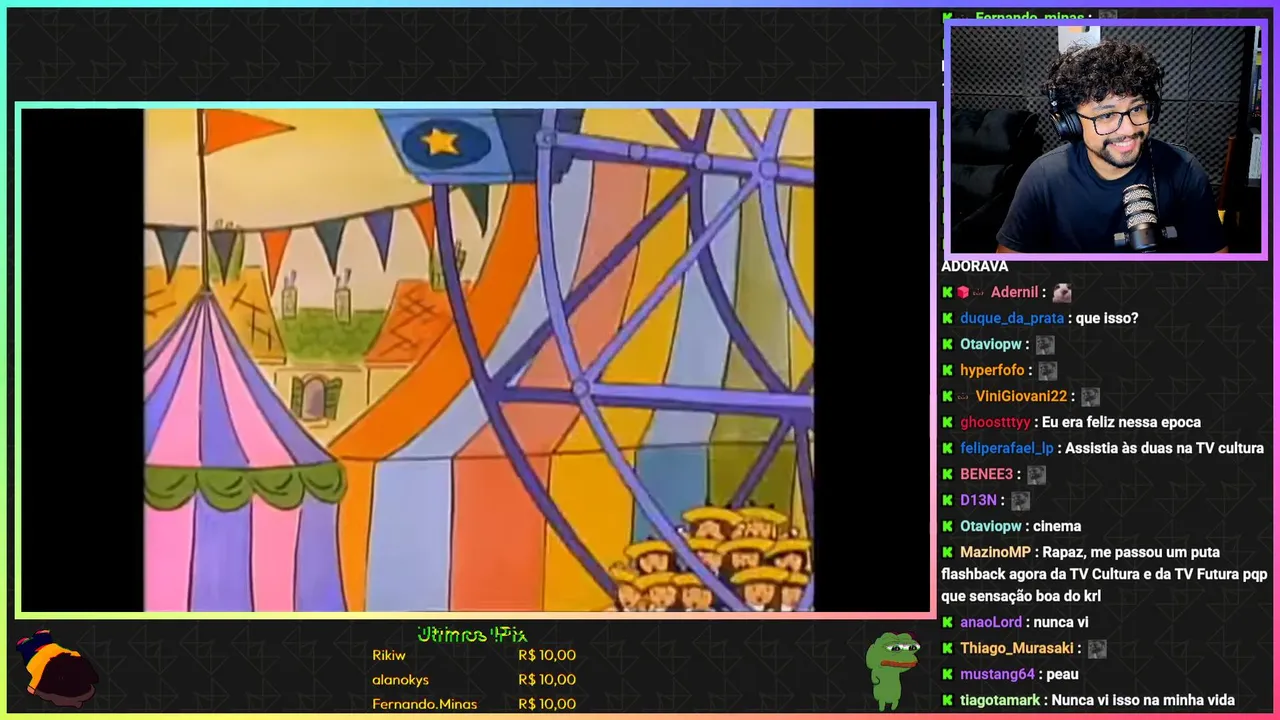This screenshot has height=720, width=1280.
Task: Click the R$ 10,00 amount beside alanokys
Action: click(547, 680)
